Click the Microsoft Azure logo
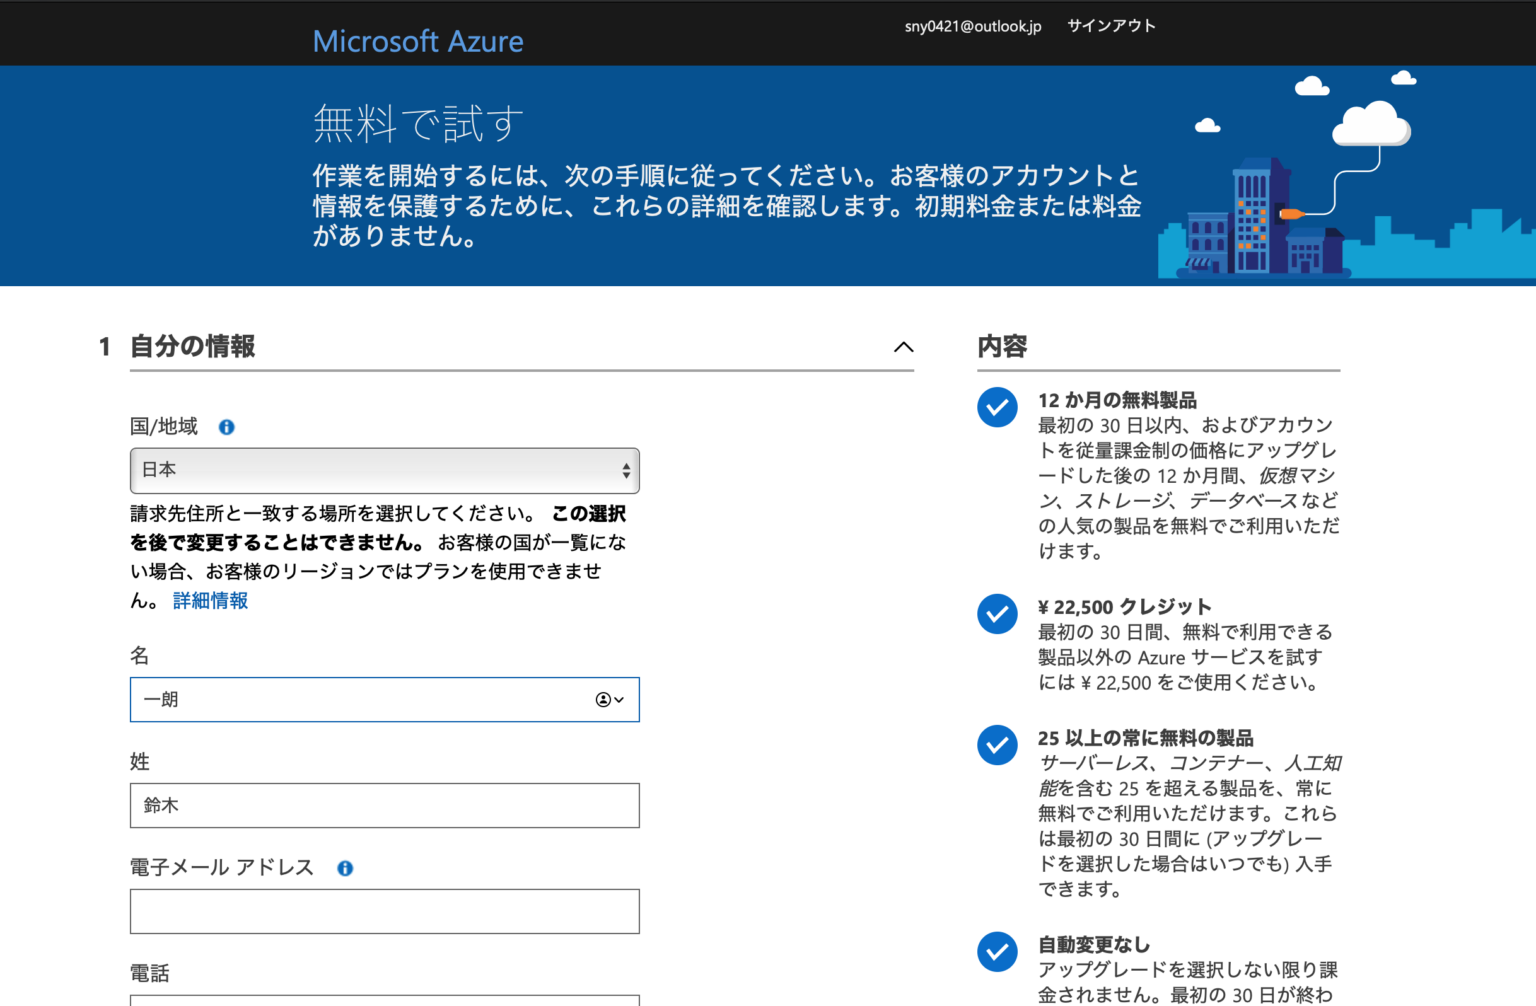1536x1006 pixels. point(418,41)
